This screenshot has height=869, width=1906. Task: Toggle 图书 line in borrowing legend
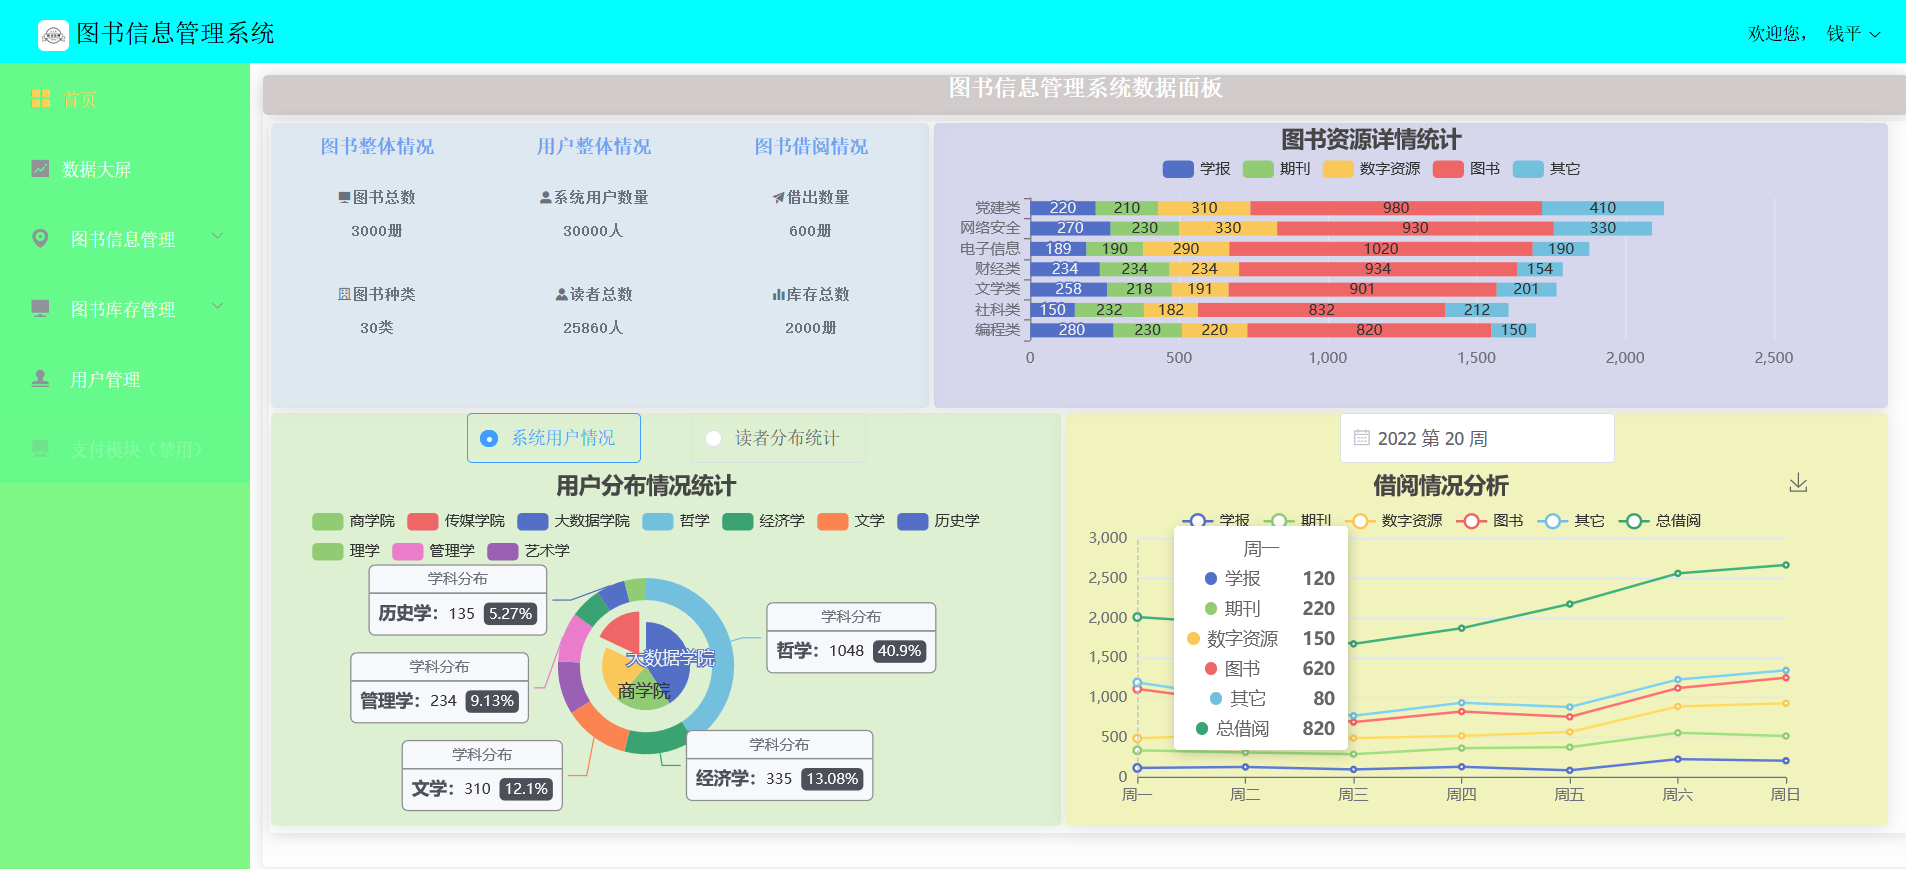[1490, 521]
